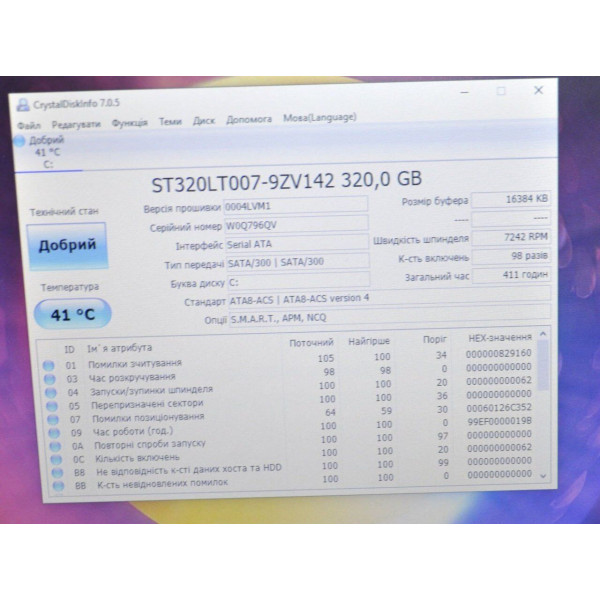Screen dimensions: 600x600
Task: Select row Перепризначені сектори
Action: [289, 401]
